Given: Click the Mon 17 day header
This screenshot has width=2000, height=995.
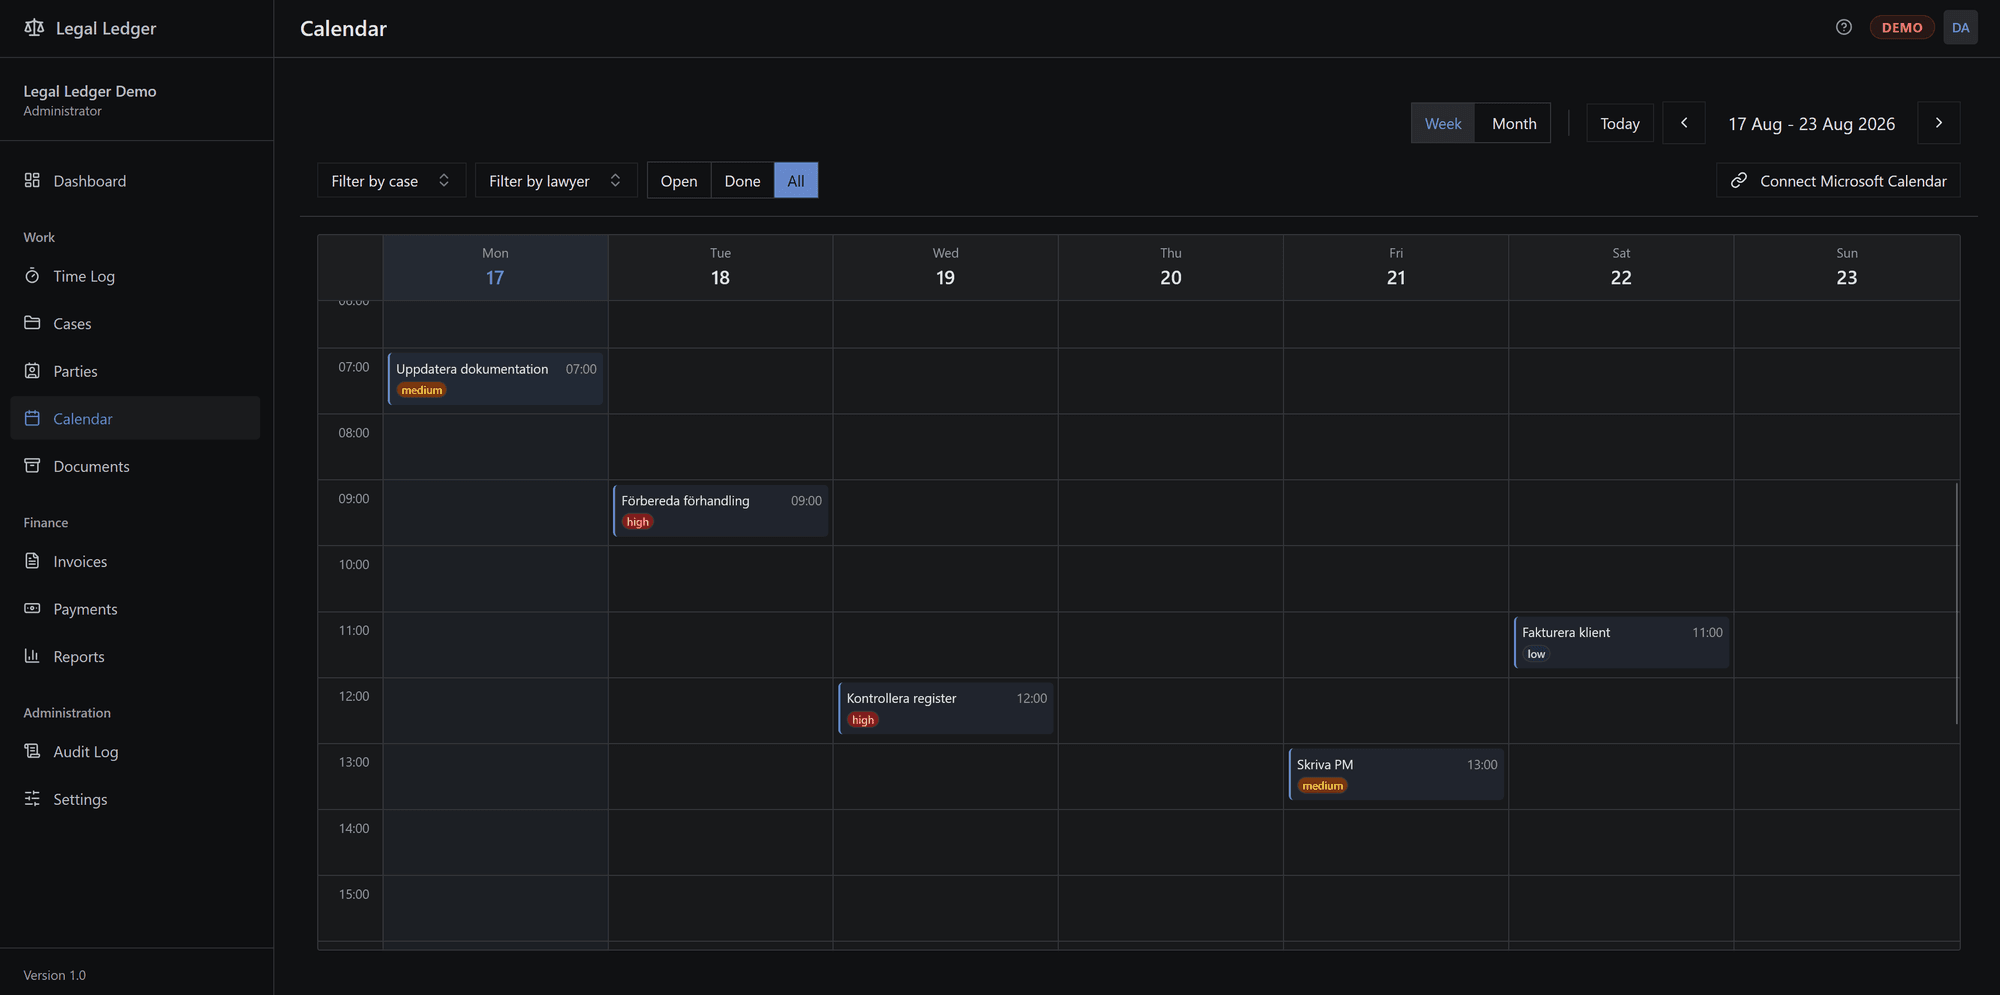Looking at the screenshot, I should coord(495,267).
